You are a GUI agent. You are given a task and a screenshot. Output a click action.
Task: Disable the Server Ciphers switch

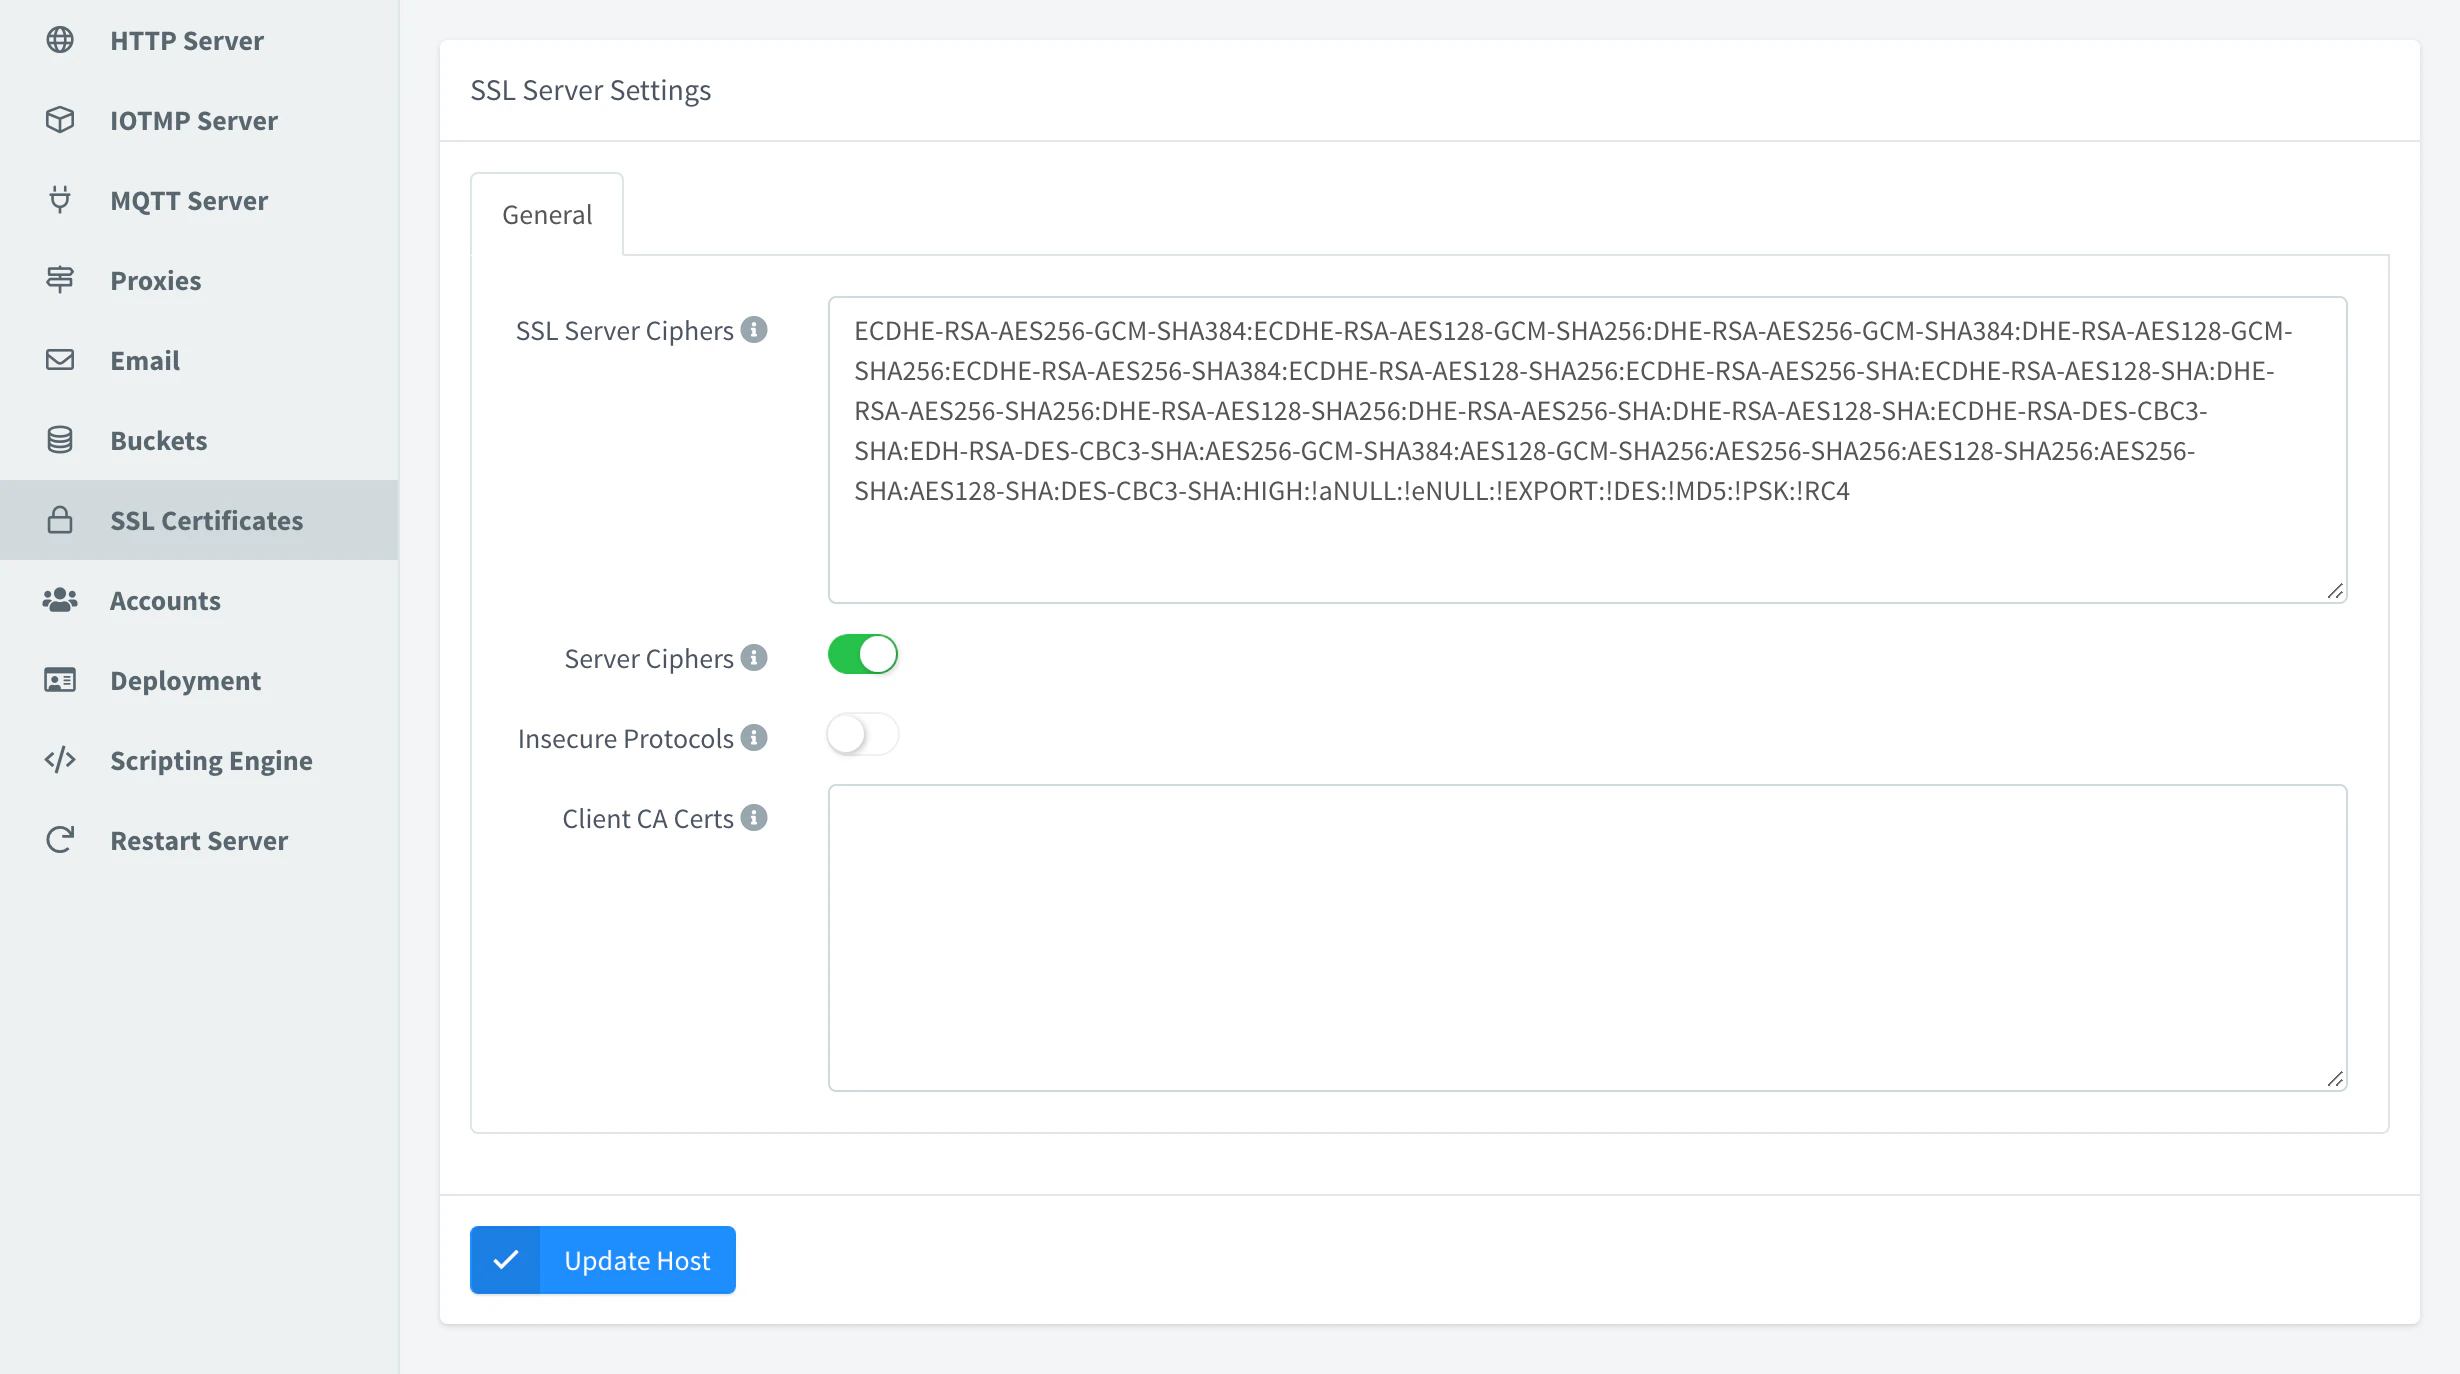[863, 655]
